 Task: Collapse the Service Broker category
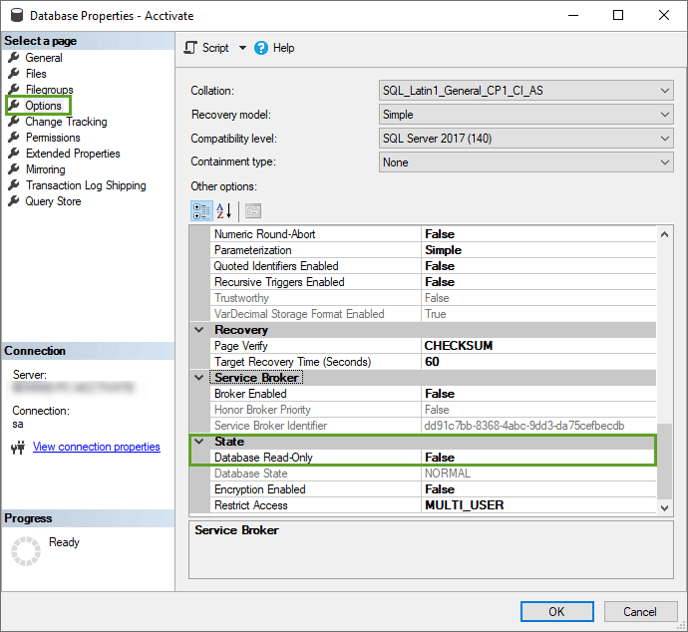click(199, 377)
